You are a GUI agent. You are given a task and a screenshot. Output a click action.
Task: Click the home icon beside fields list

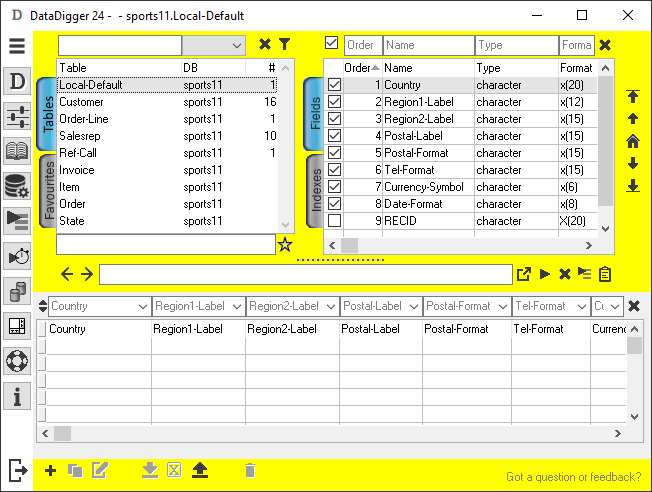coord(632,141)
